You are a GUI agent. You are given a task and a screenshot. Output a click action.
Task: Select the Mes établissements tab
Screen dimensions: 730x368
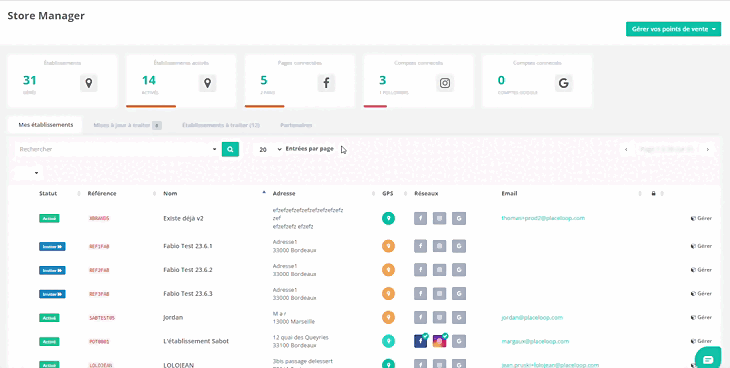(x=46, y=125)
